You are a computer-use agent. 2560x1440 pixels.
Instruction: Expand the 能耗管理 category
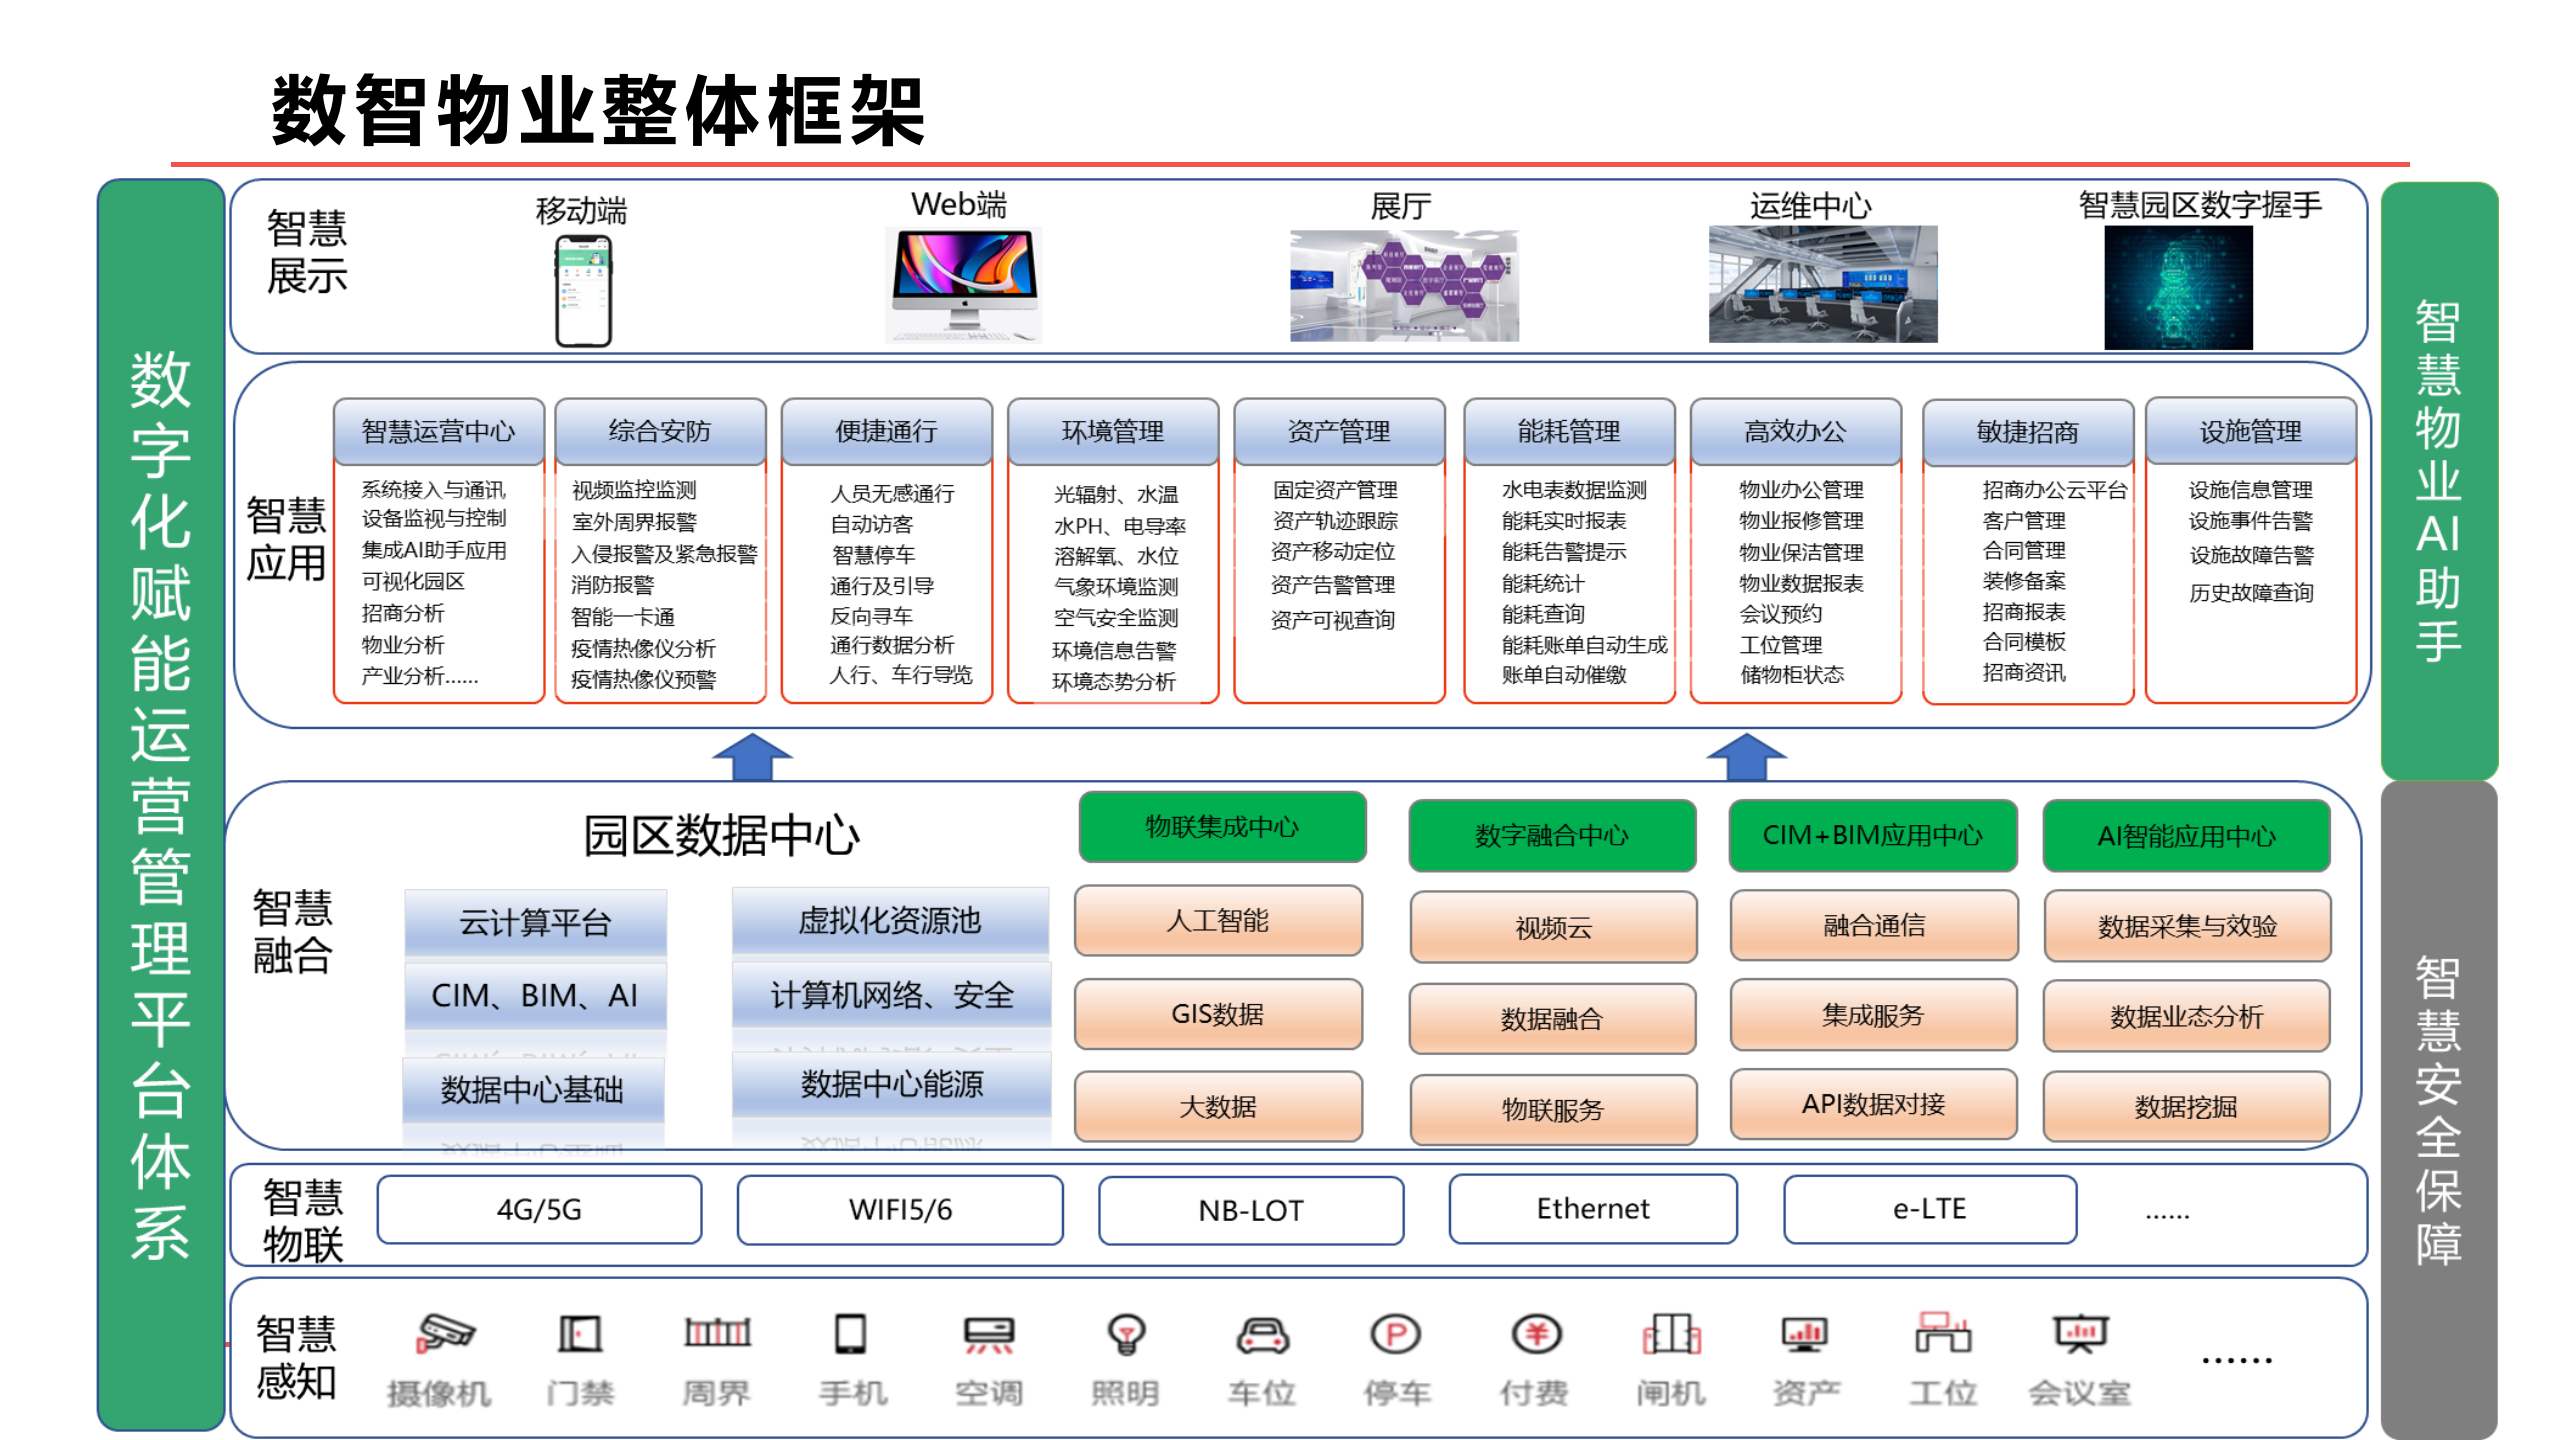point(1569,432)
